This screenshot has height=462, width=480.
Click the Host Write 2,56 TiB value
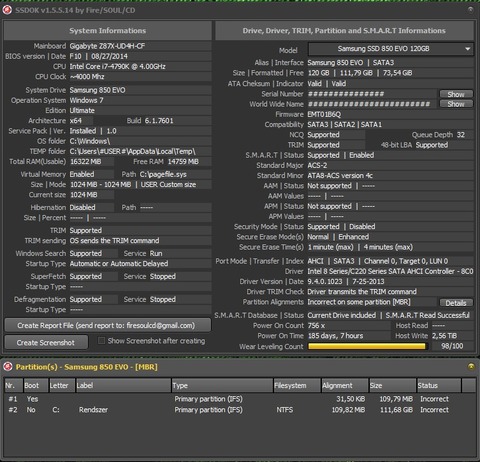click(445, 336)
